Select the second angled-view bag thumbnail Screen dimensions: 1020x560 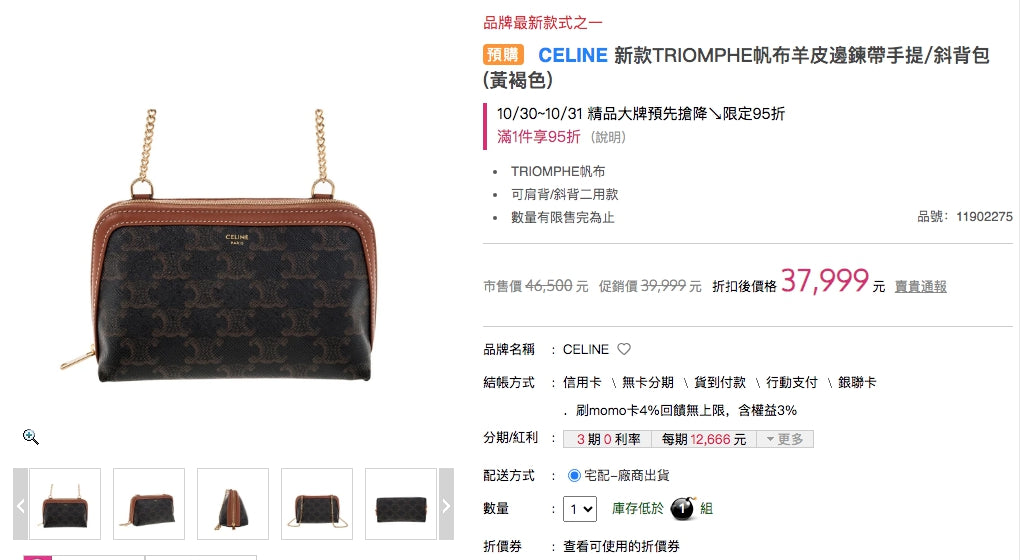(x=149, y=504)
